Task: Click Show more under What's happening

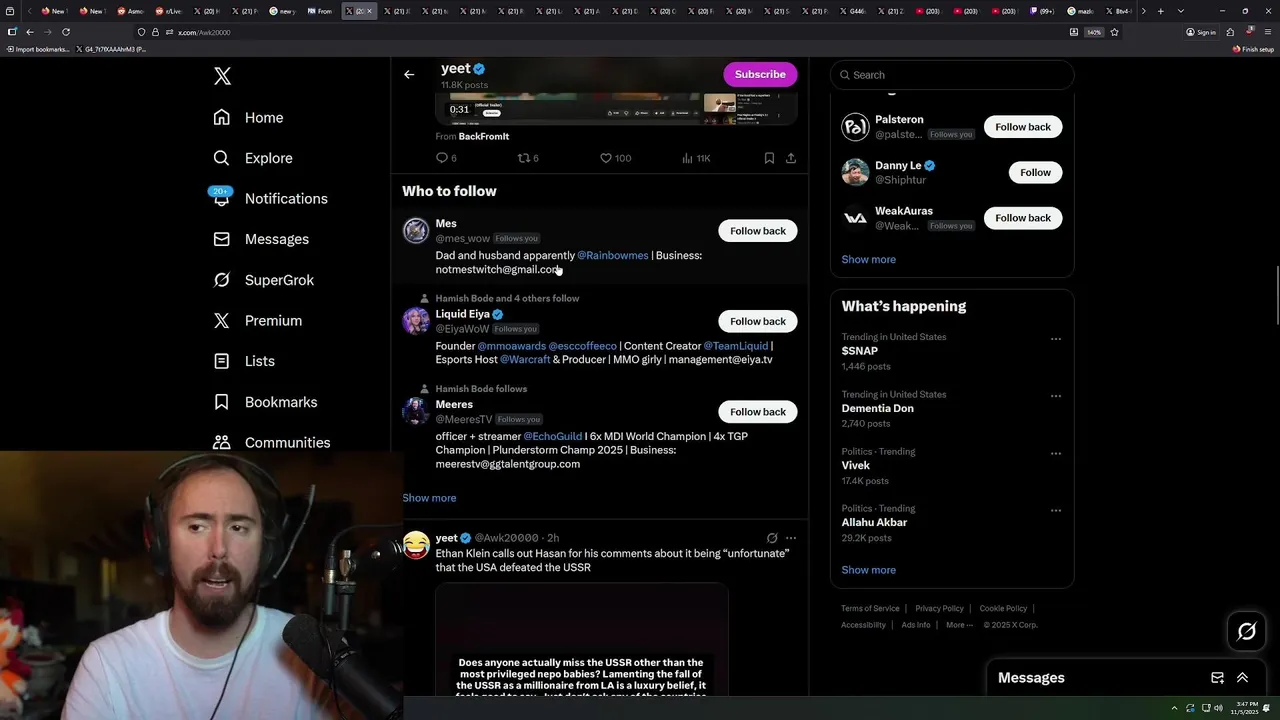Action: 868,570
